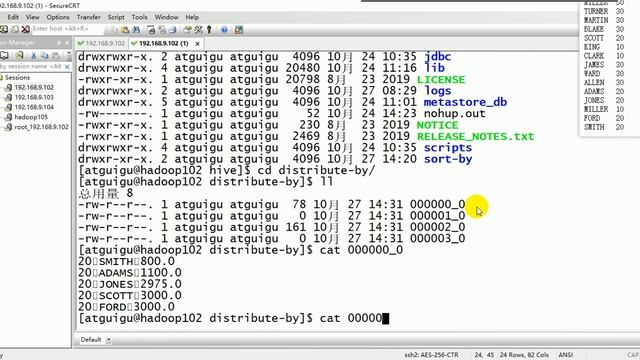Image resolution: width=640 pixels, height=360 pixels.
Task: Click the Print Selection toolbar icon
Action: [x=162, y=29]
